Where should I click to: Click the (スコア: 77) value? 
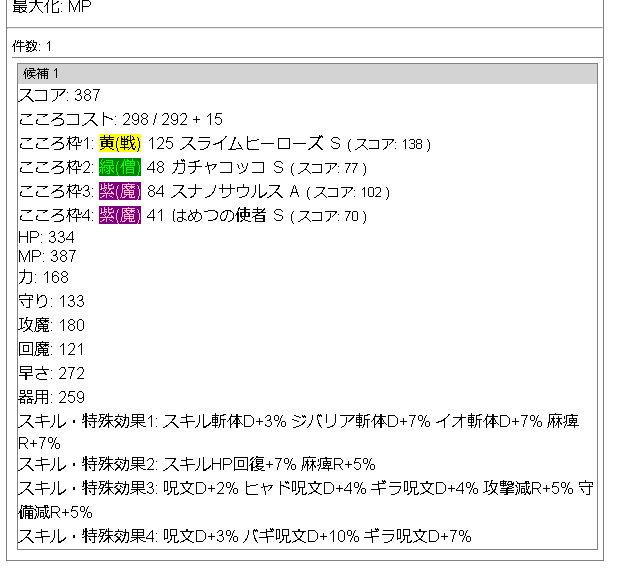pyautogui.click(x=329, y=168)
